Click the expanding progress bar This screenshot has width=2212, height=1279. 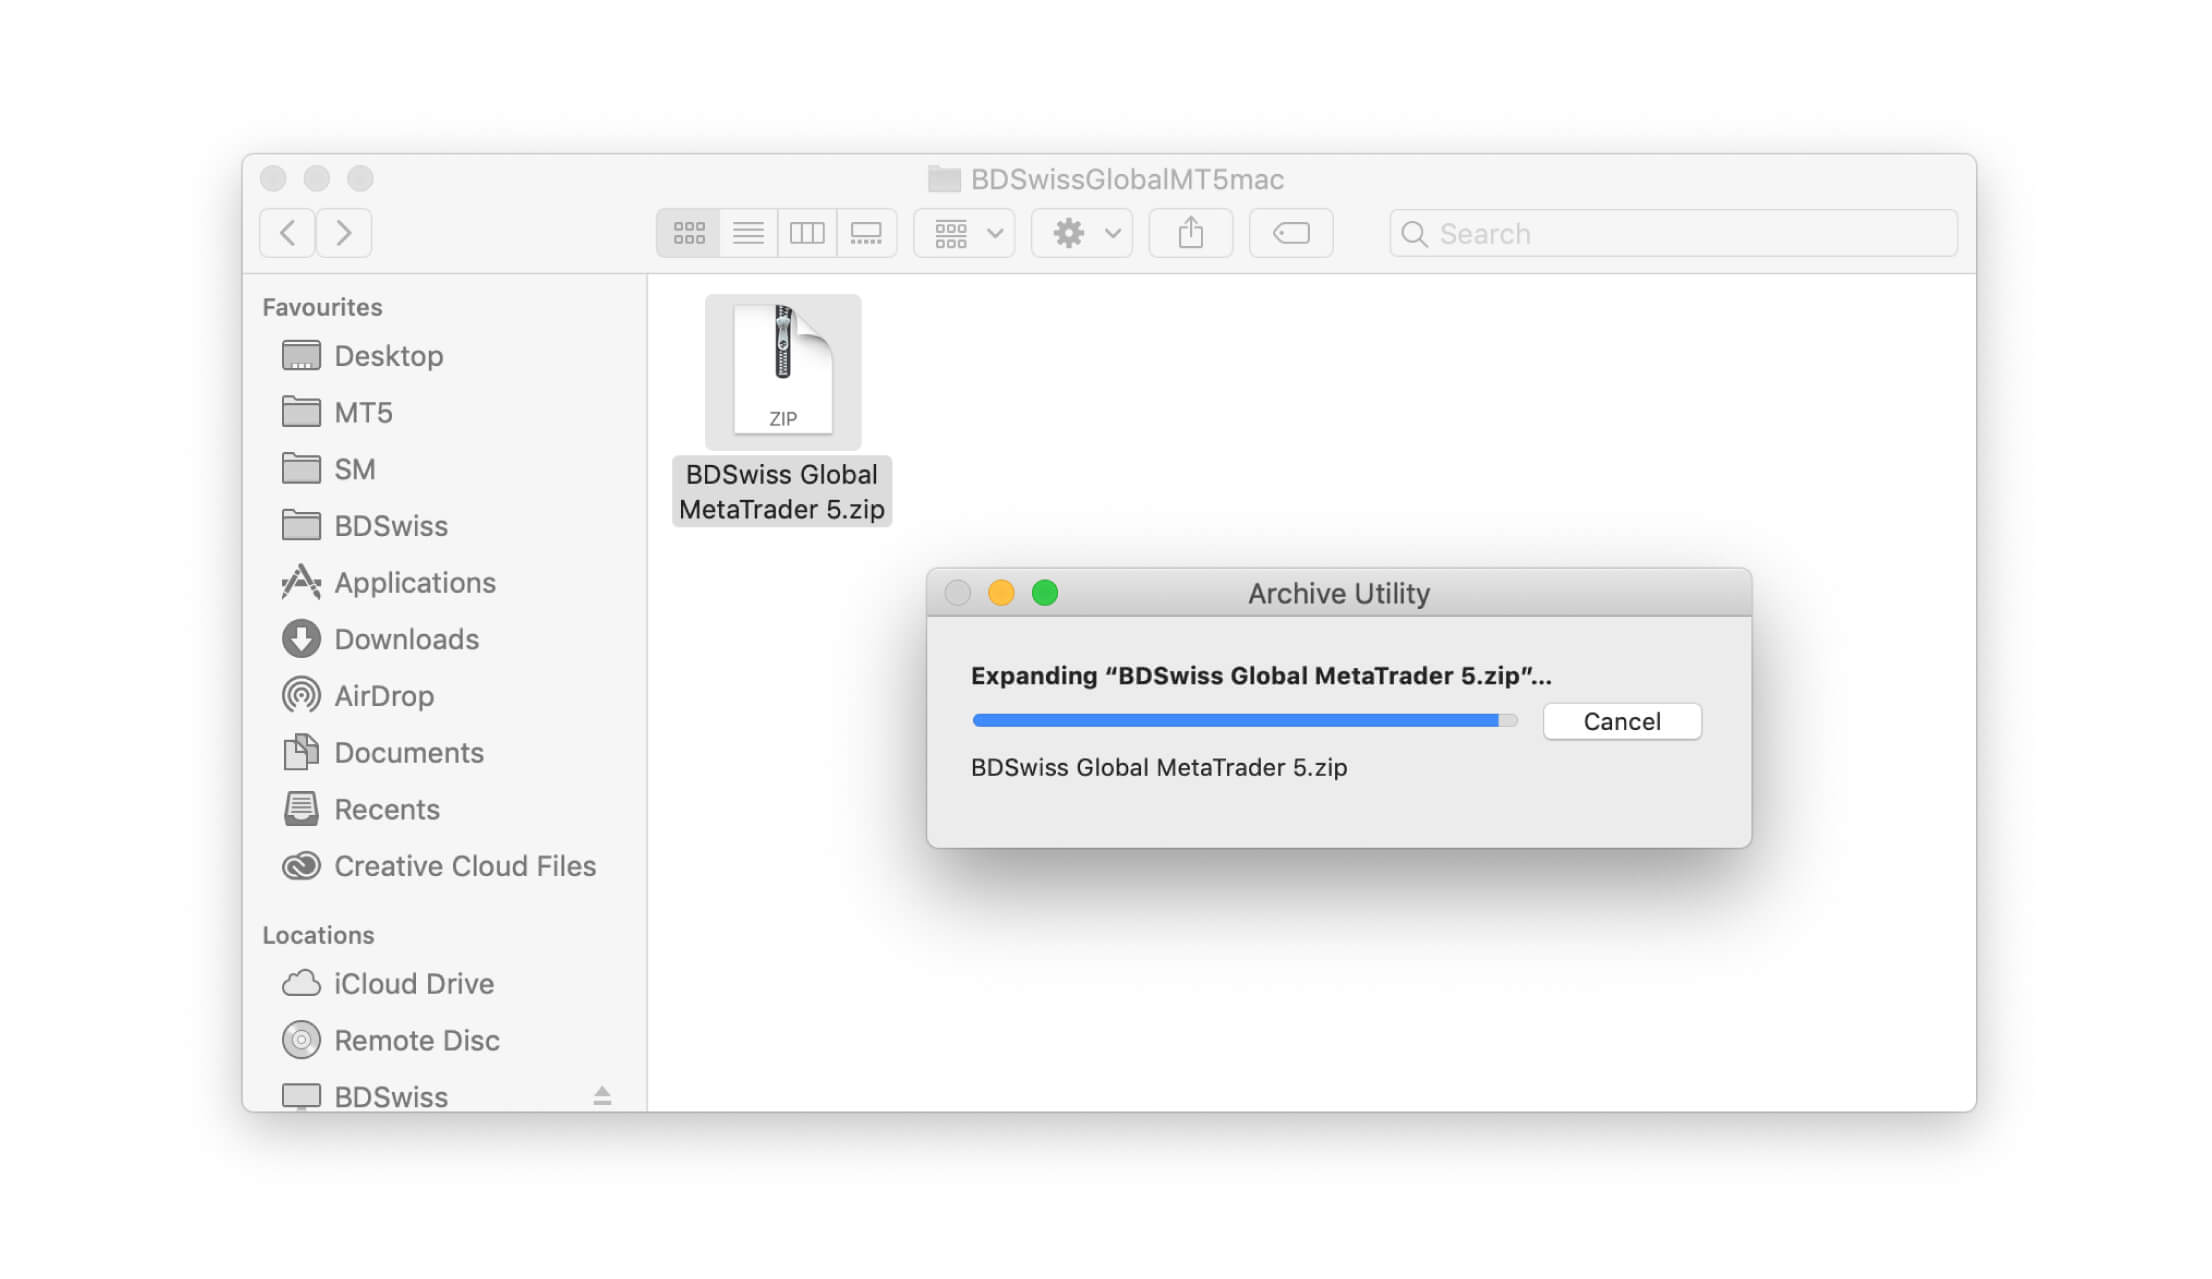click(1244, 720)
